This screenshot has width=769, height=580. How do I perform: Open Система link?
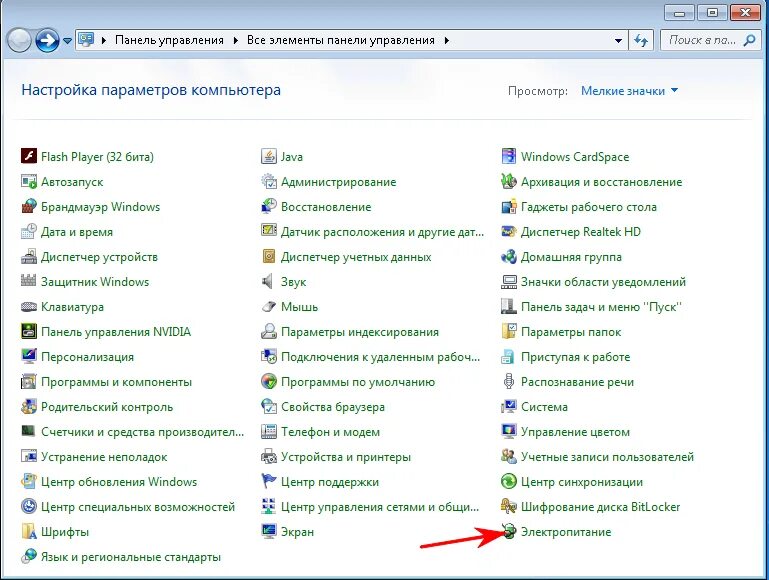click(x=544, y=407)
